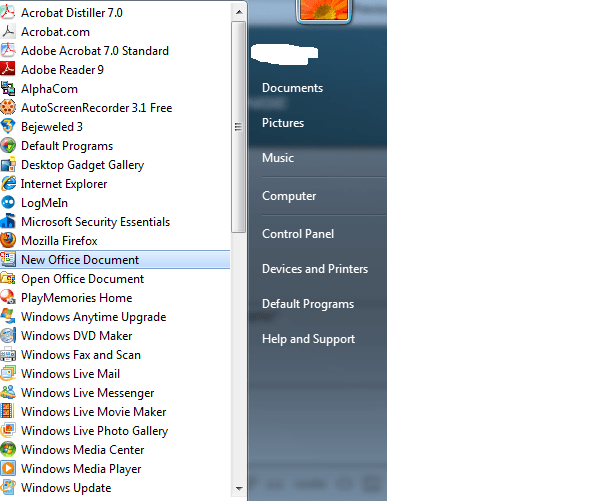Click the Internet Explorer icon
The image size is (614, 501).
8,183
